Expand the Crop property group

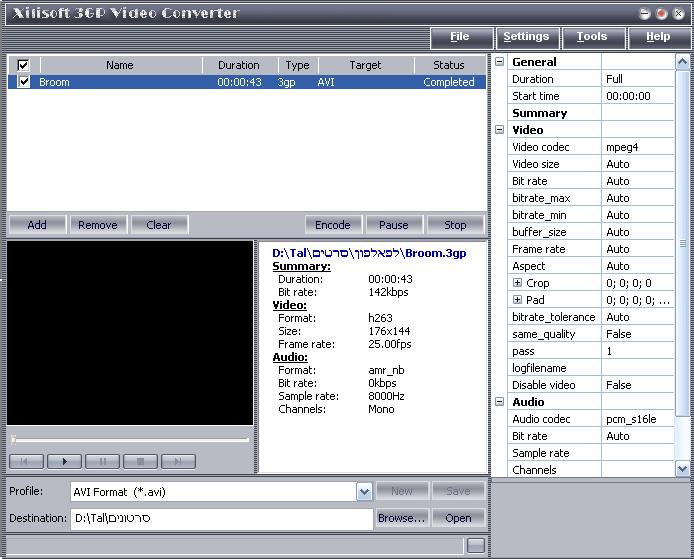point(518,283)
